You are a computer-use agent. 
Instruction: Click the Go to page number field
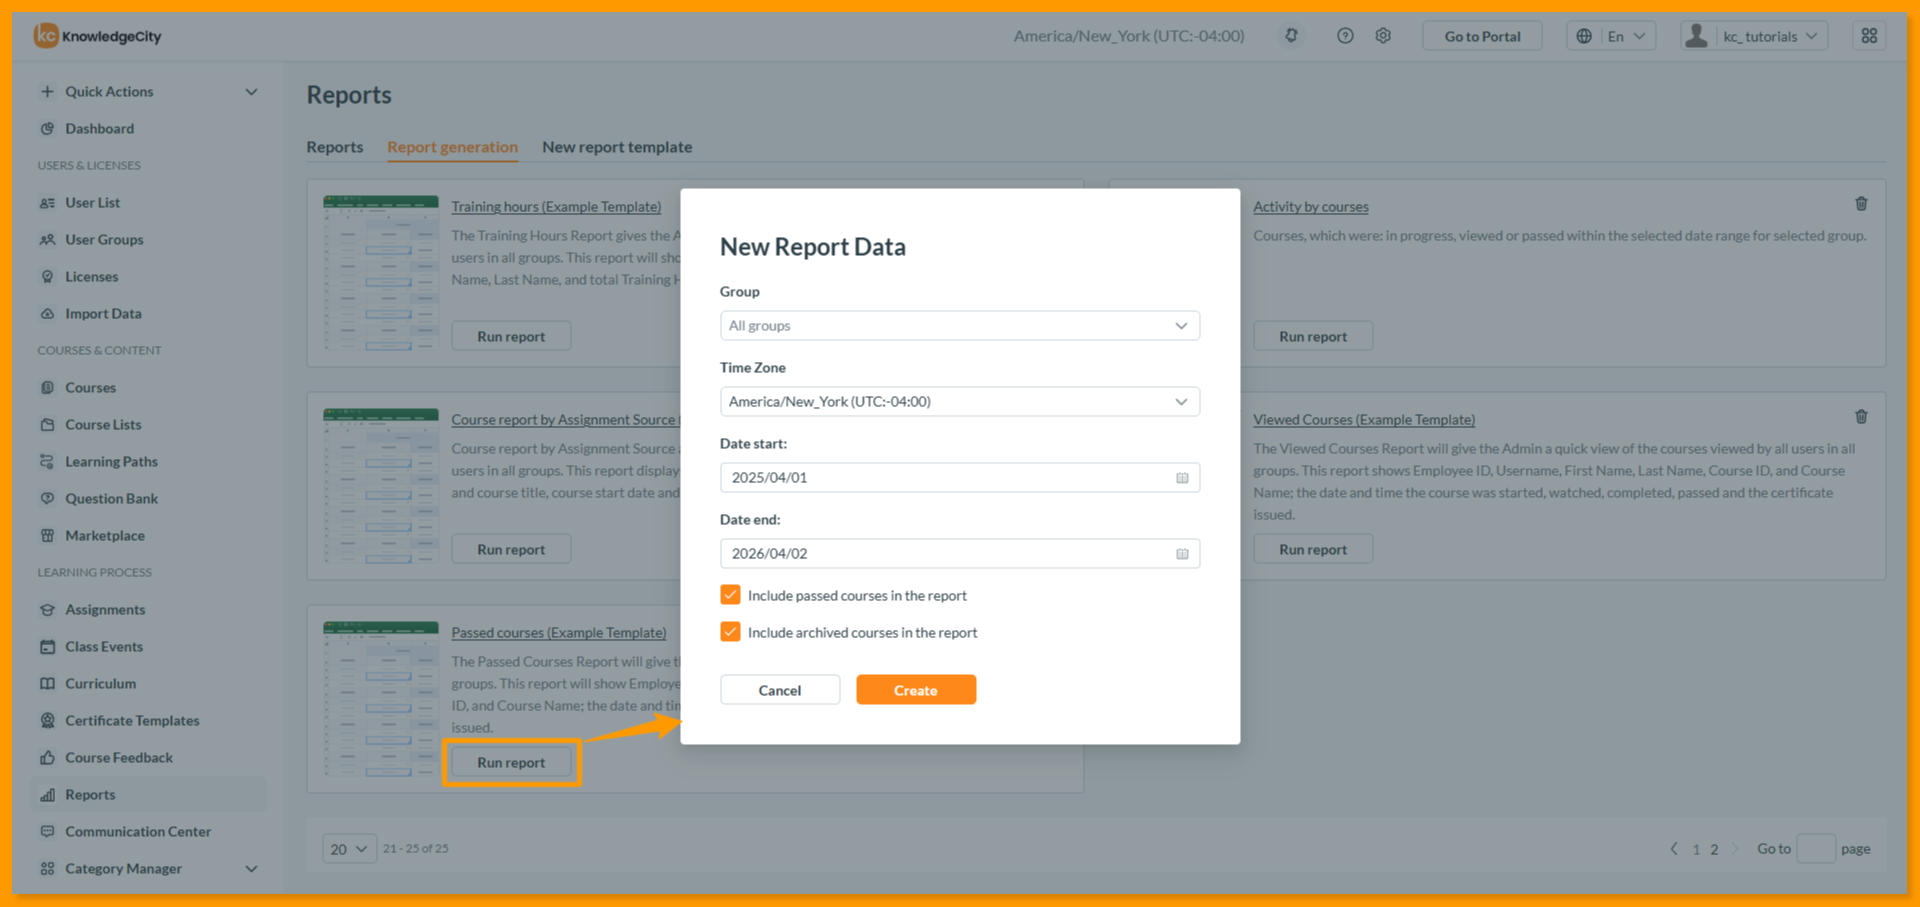[1816, 849]
